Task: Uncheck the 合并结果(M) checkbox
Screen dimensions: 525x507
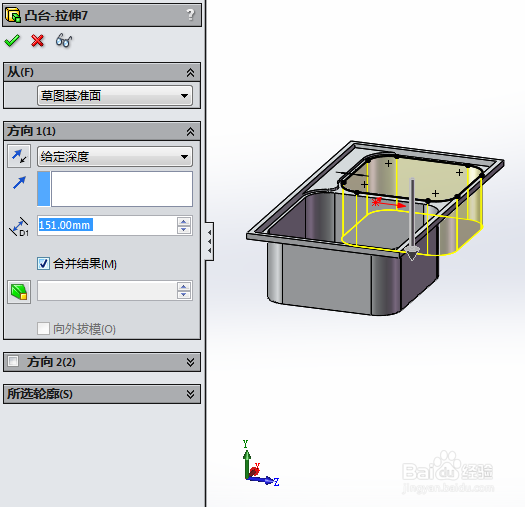Action: [x=43, y=264]
